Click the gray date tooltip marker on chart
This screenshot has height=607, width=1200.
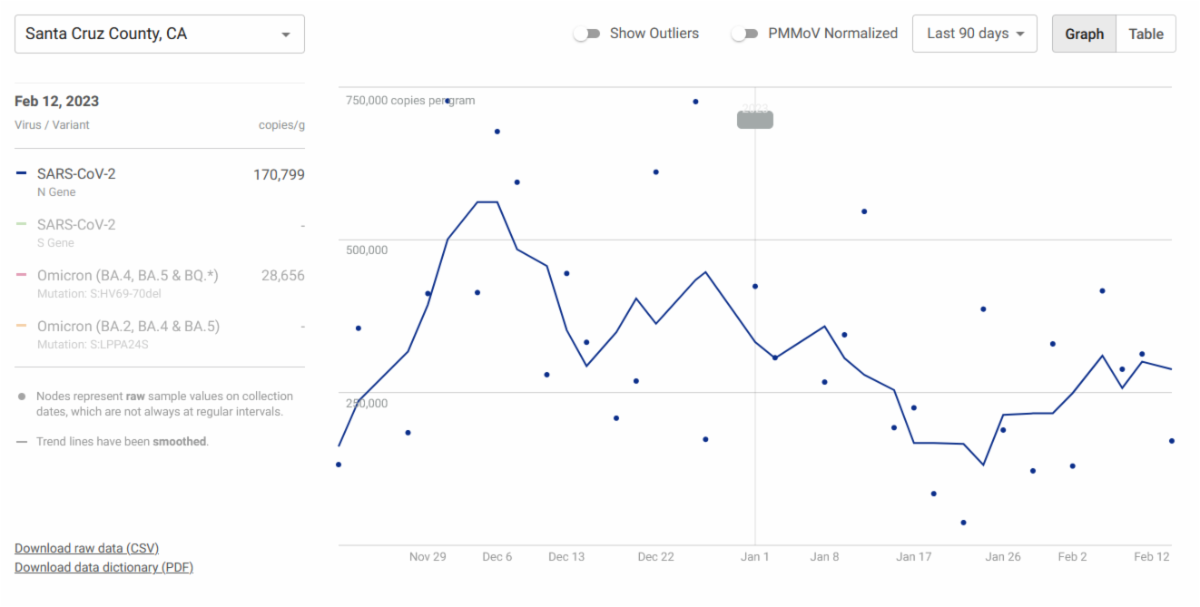click(x=755, y=119)
